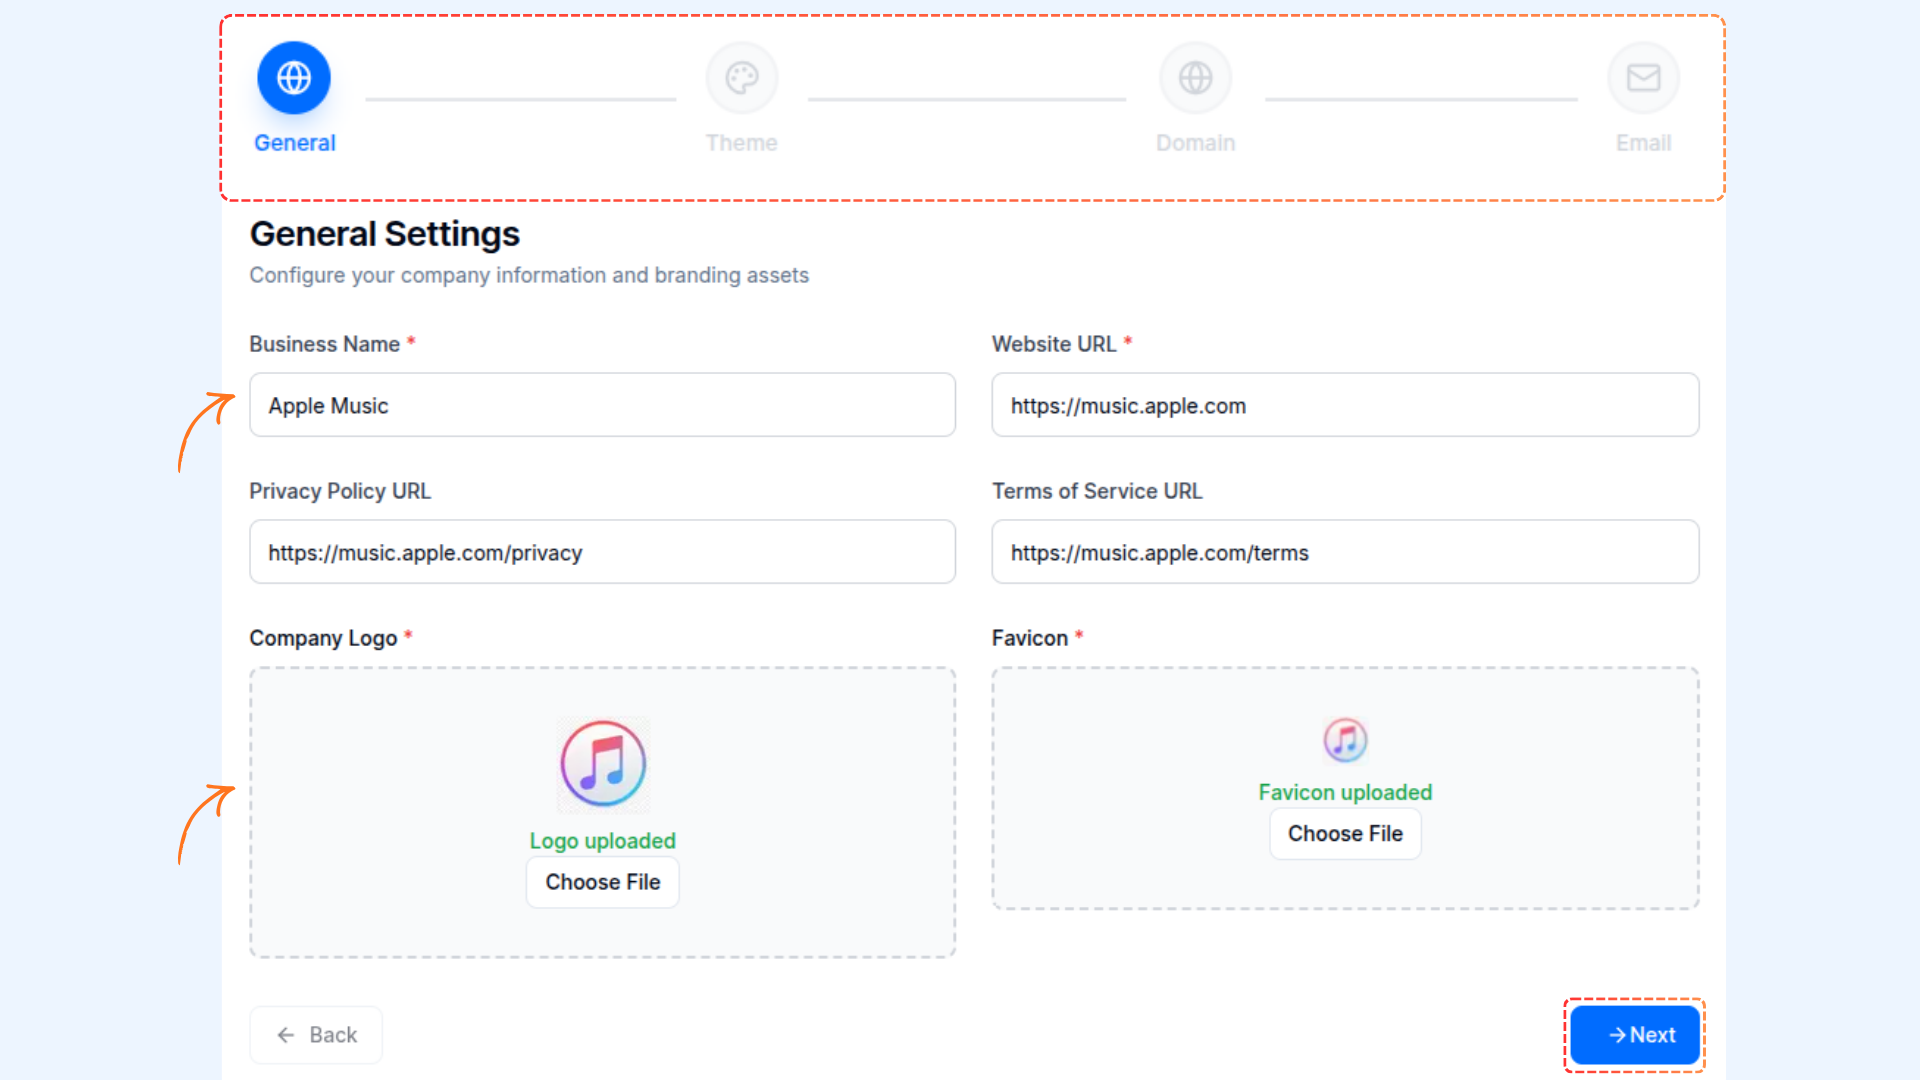The width and height of the screenshot is (1920, 1080).
Task: Focus the Business Name input field
Action: (602, 405)
